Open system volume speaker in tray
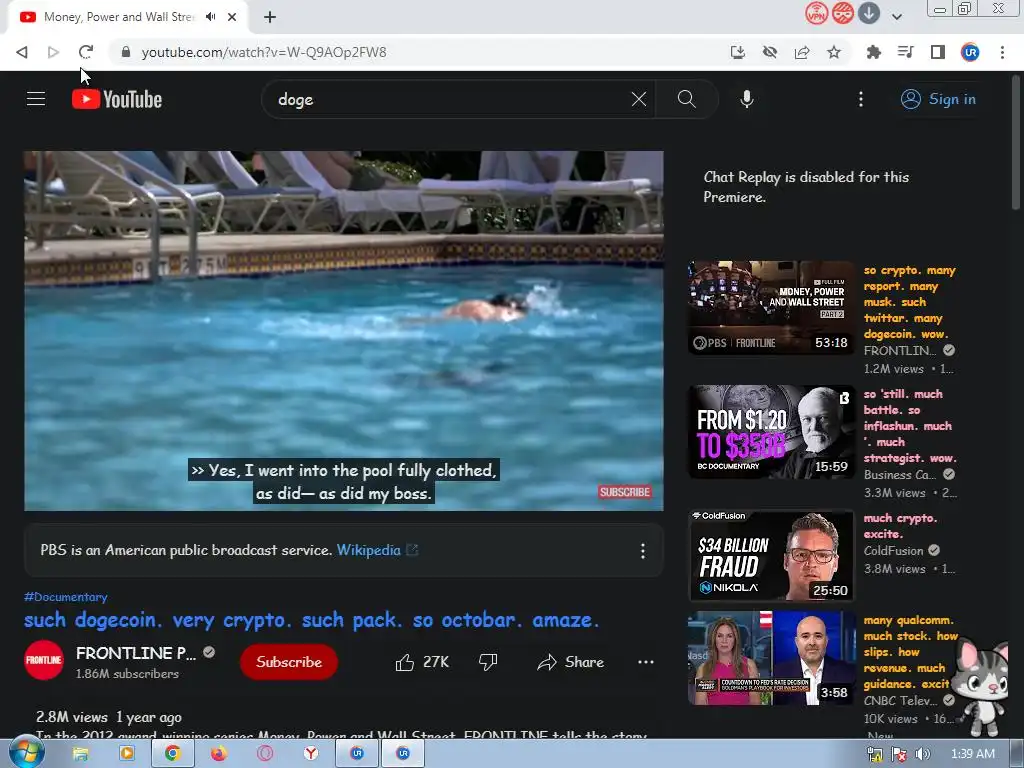 pyautogui.click(x=922, y=754)
